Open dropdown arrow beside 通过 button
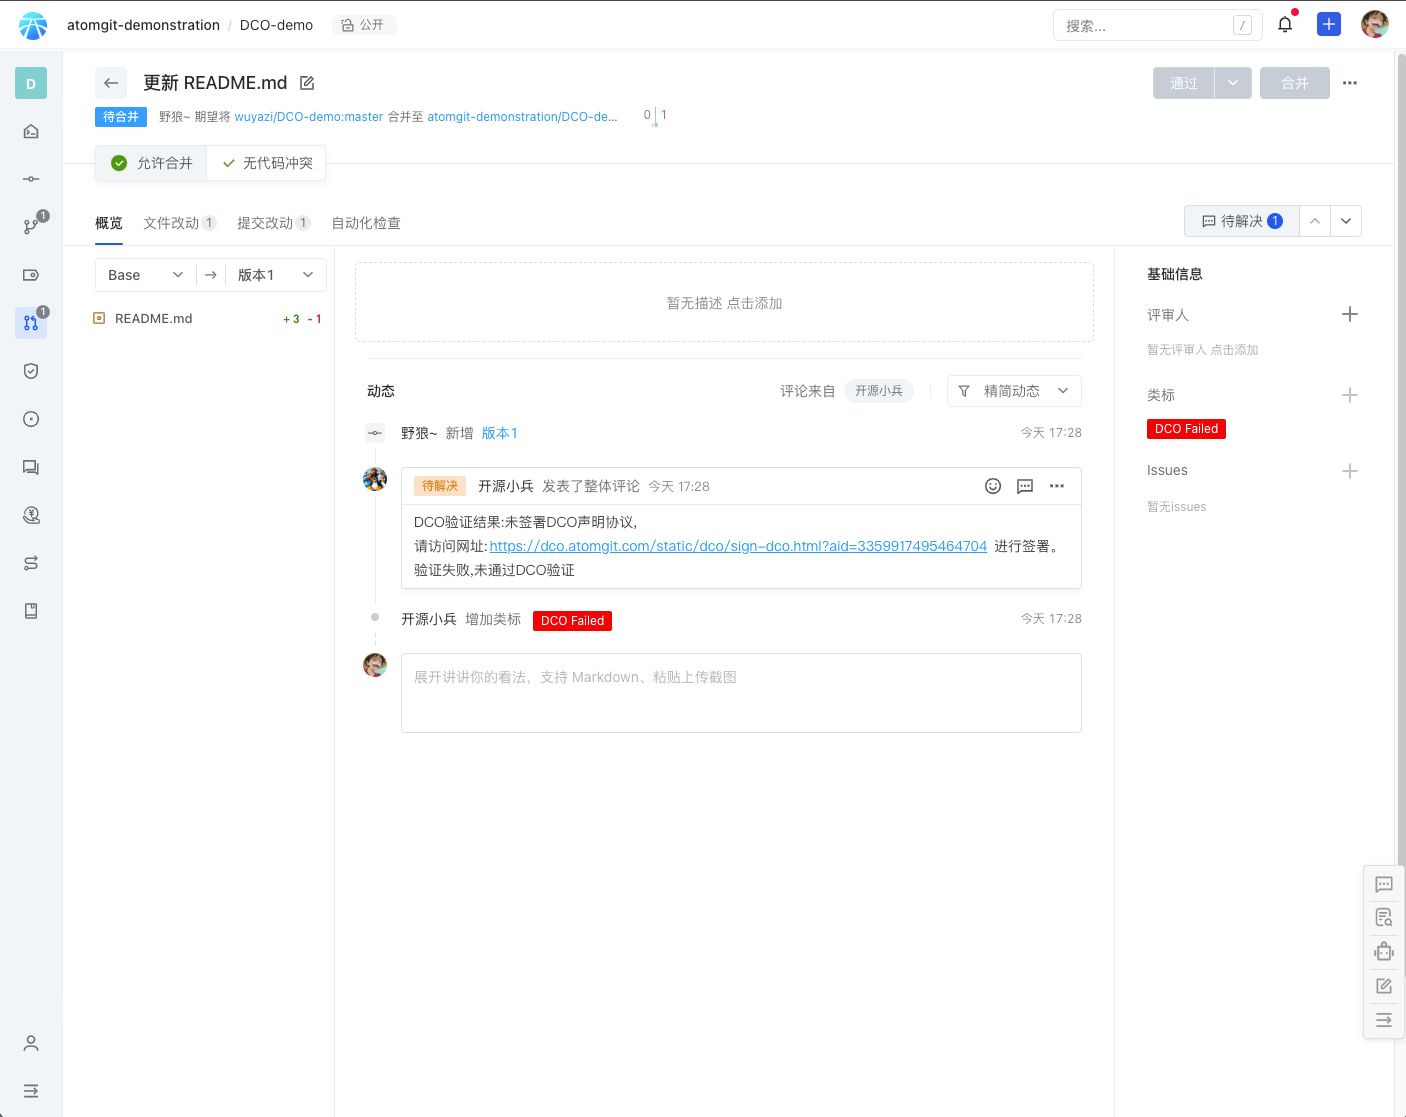Image resolution: width=1406 pixels, height=1117 pixels. pyautogui.click(x=1232, y=83)
